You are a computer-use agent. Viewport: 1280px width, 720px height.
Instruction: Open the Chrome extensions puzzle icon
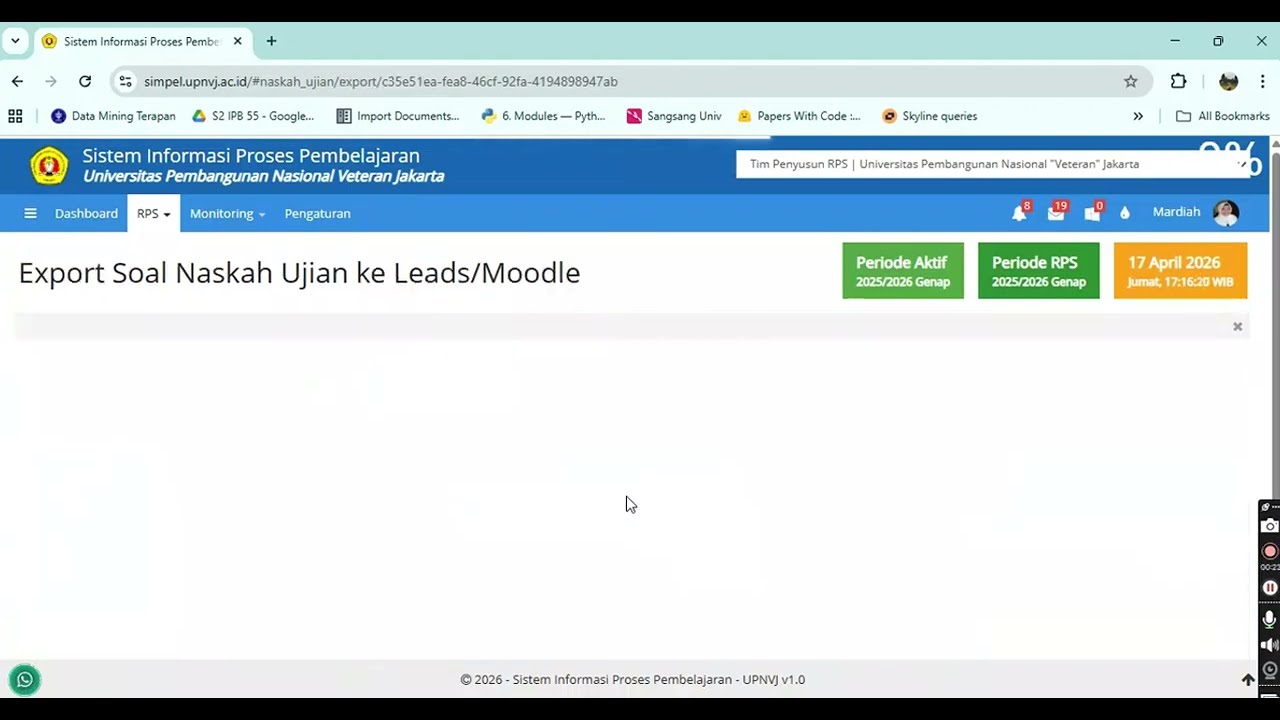click(1179, 81)
